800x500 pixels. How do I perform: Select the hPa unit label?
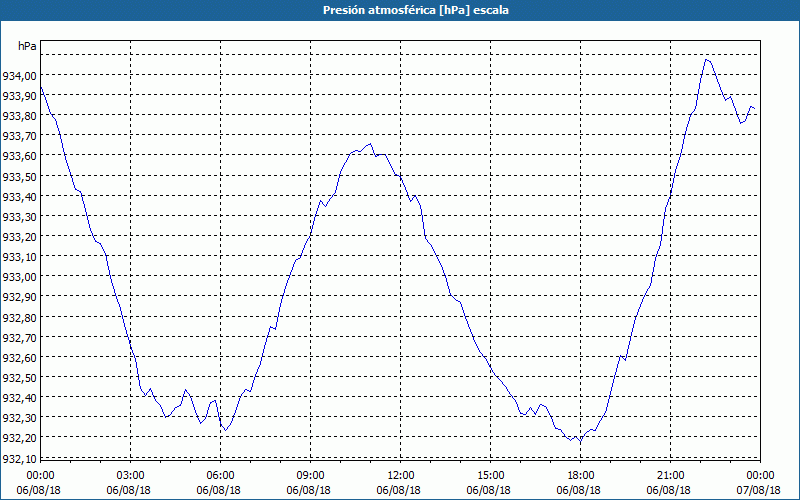pos(27,46)
